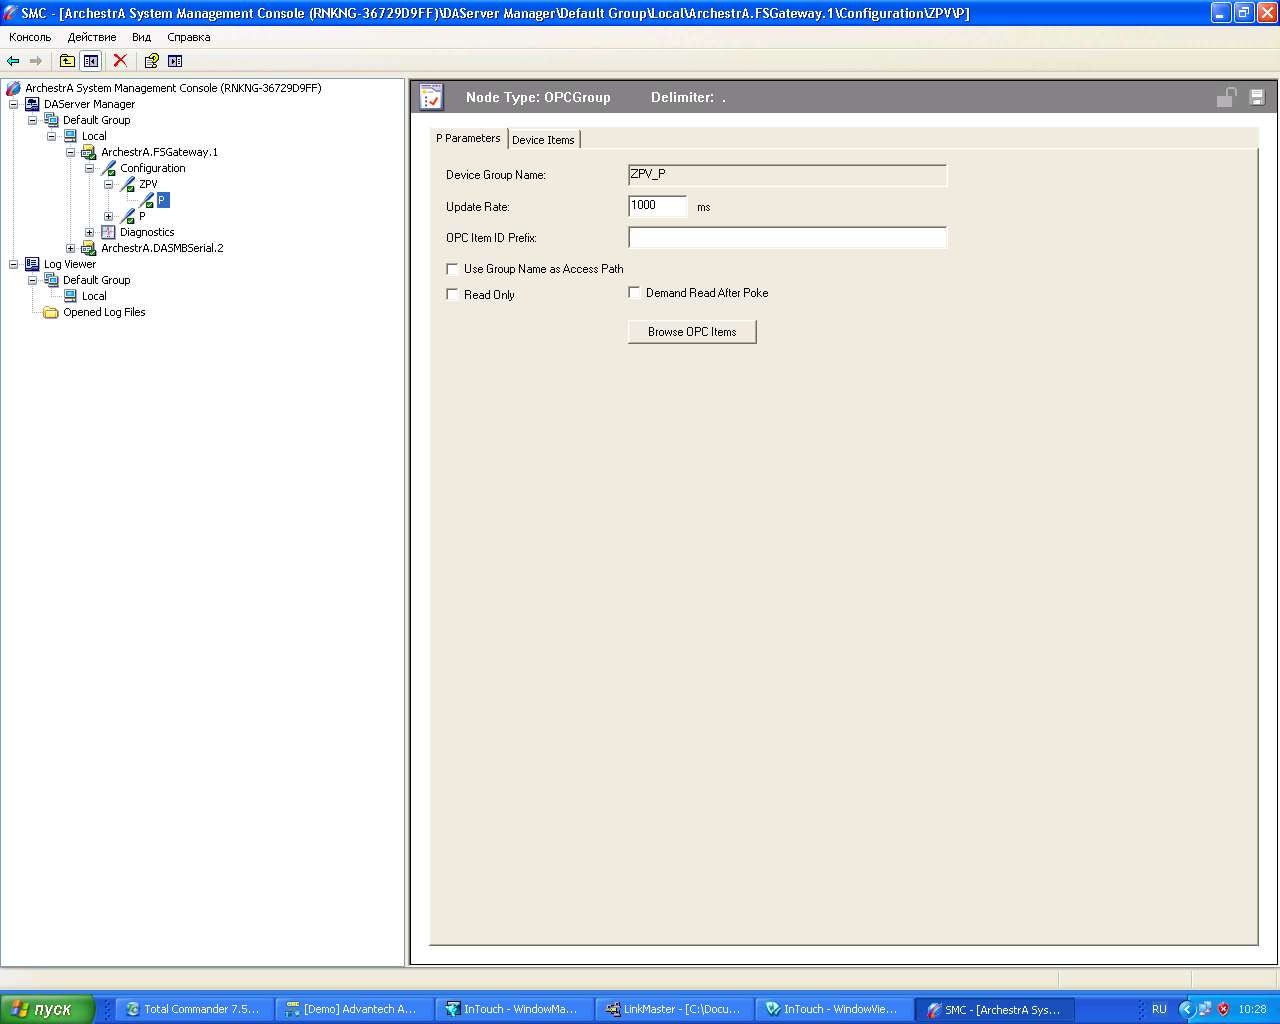The image size is (1280, 1024).
Task: Click the Up One Level folder icon
Action: 67,61
